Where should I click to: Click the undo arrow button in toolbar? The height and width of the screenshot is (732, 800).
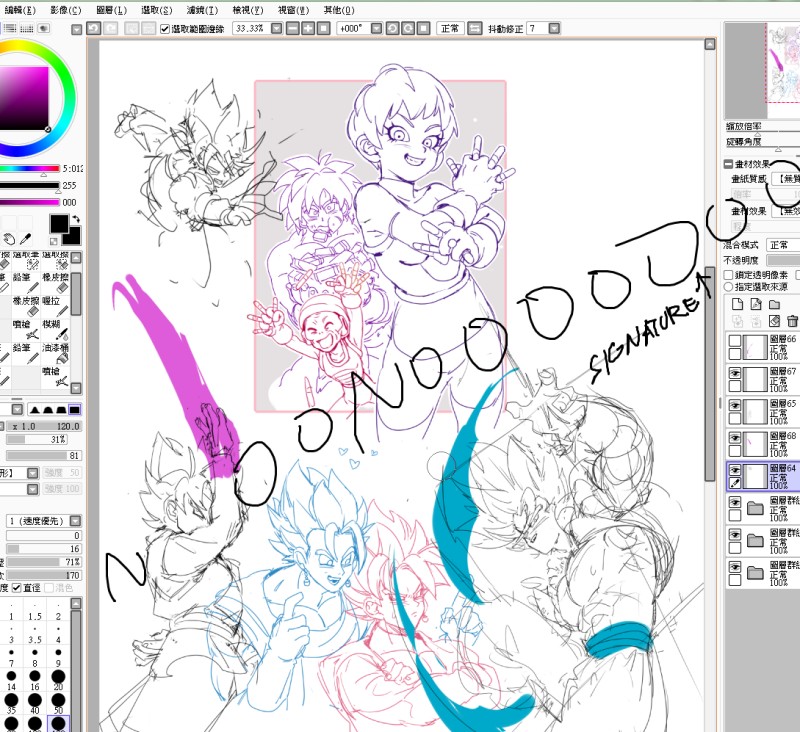coord(93,28)
